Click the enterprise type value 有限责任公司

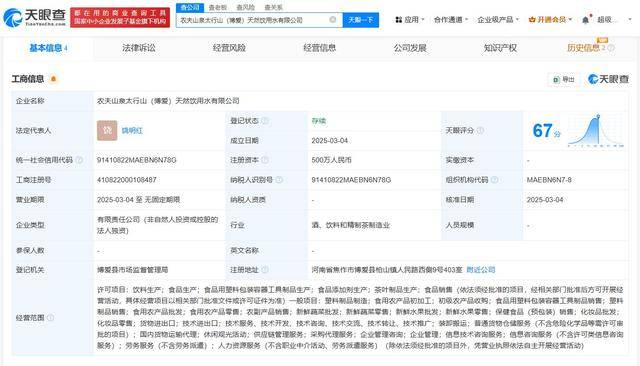coord(158,225)
